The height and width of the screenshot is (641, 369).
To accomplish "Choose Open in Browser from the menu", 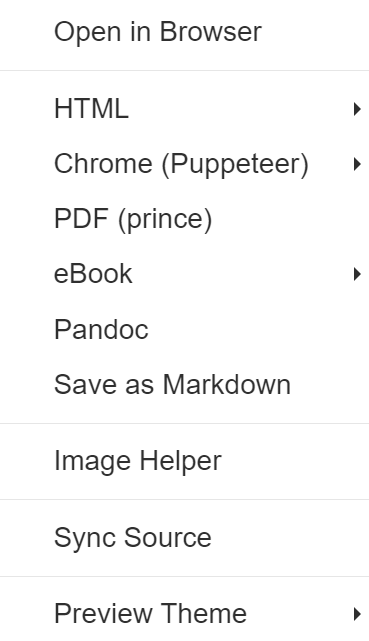I will click(x=184, y=32).
